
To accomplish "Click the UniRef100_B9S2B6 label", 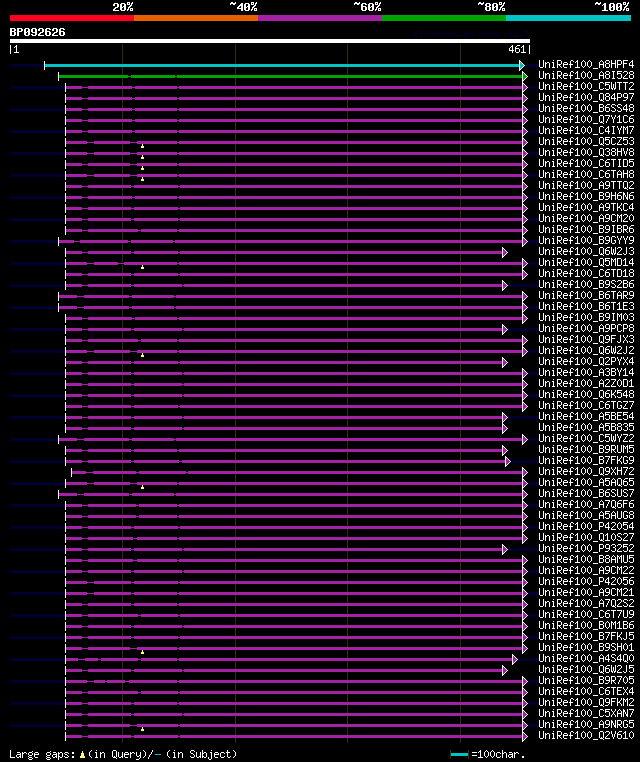I will (586, 284).
